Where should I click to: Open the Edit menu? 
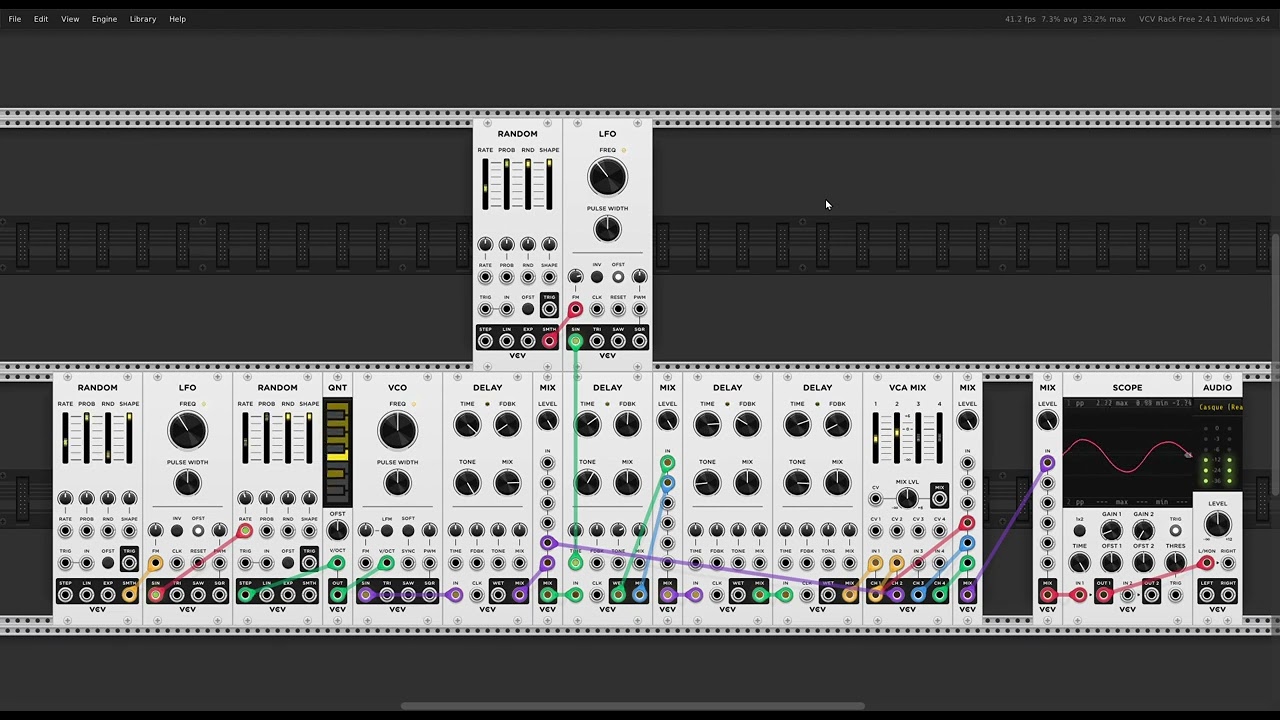[x=41, y=19]
